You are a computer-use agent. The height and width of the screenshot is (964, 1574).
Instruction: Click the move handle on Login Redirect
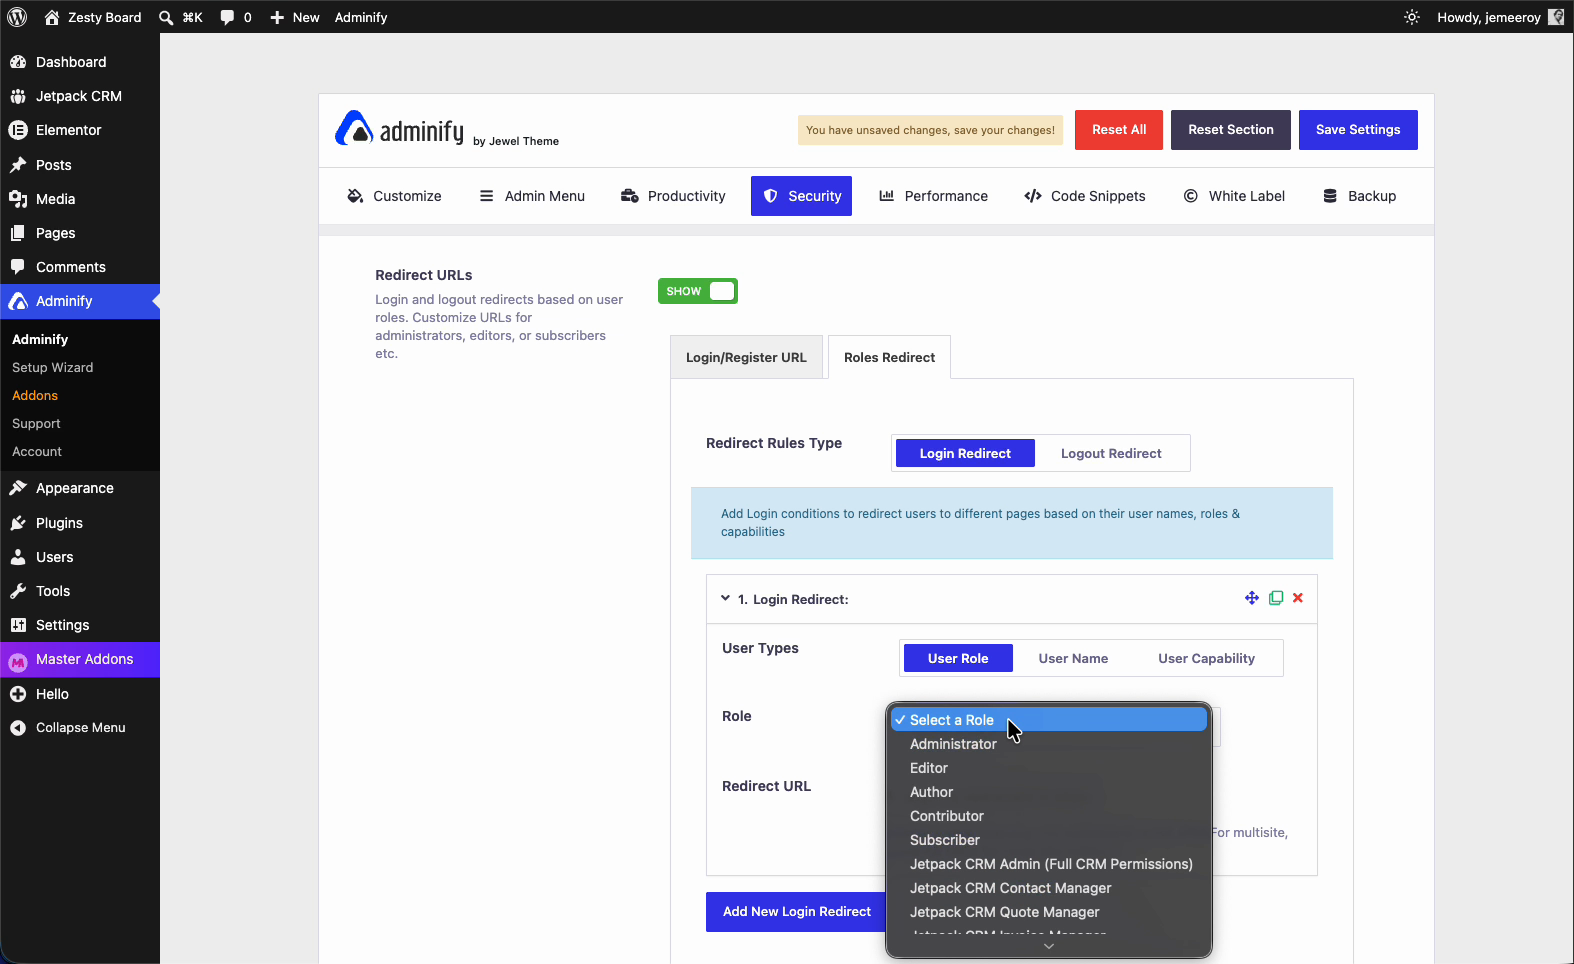1251,598
